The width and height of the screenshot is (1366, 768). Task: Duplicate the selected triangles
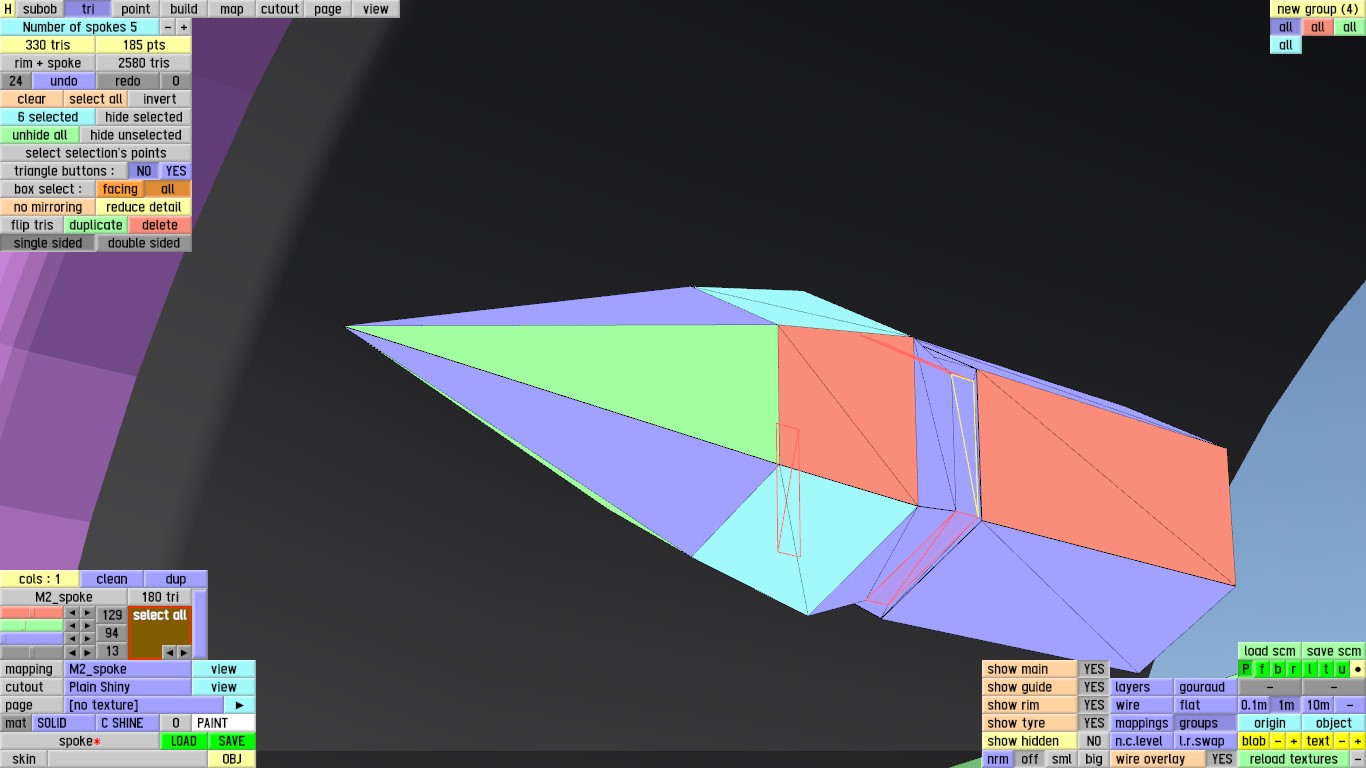click(x=96, y=225)
